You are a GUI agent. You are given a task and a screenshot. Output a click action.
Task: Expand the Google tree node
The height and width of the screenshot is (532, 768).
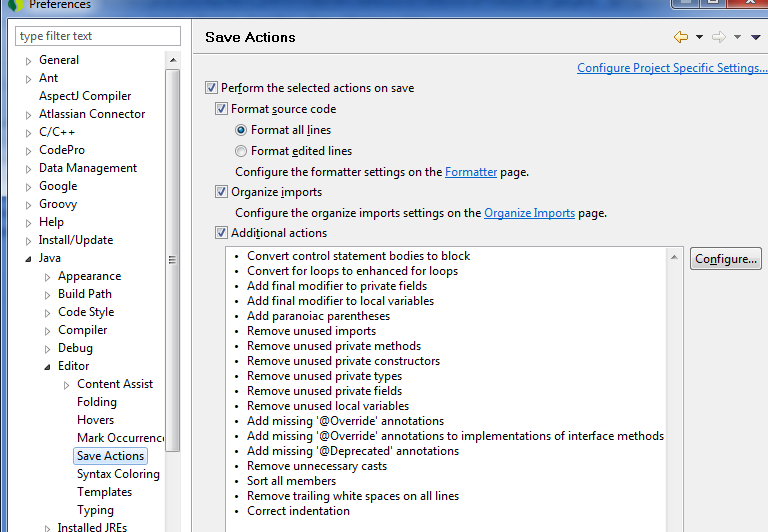(x=28, y=187)
